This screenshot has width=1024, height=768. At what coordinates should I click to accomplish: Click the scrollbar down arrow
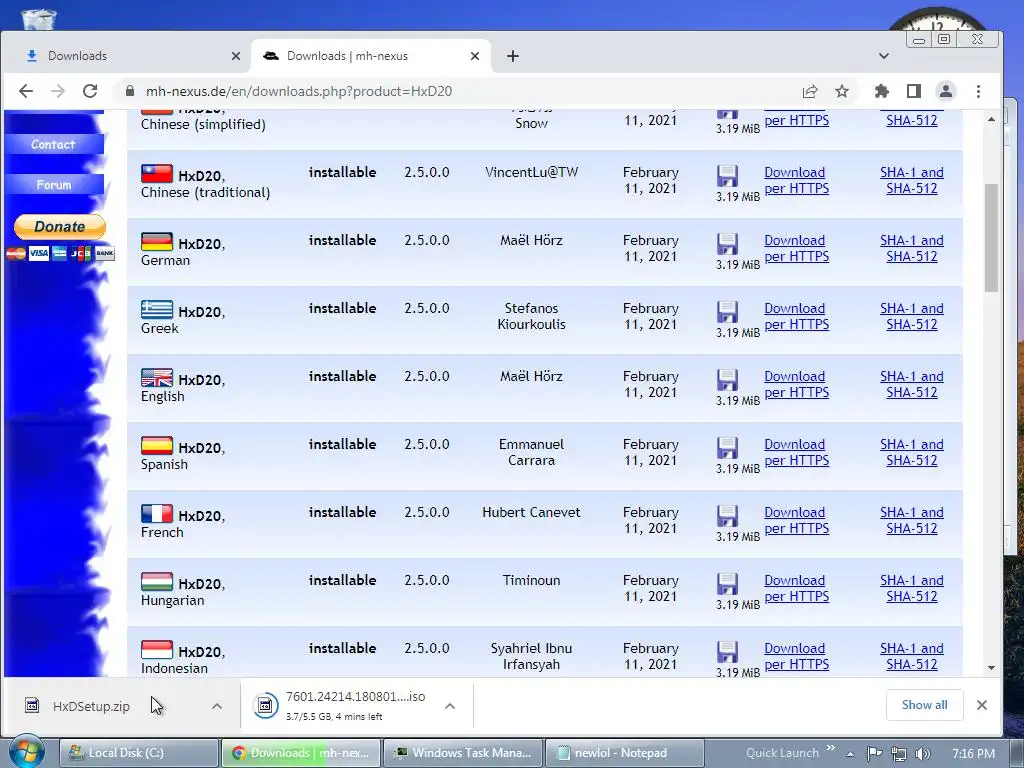[991, 667]
